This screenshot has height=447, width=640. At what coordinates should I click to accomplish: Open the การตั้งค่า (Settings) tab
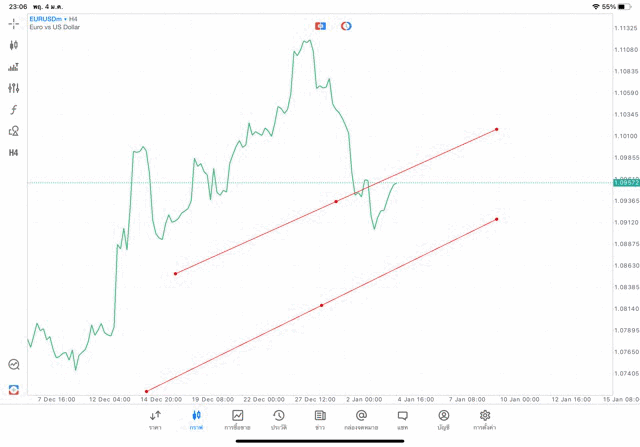coord(485,420)
